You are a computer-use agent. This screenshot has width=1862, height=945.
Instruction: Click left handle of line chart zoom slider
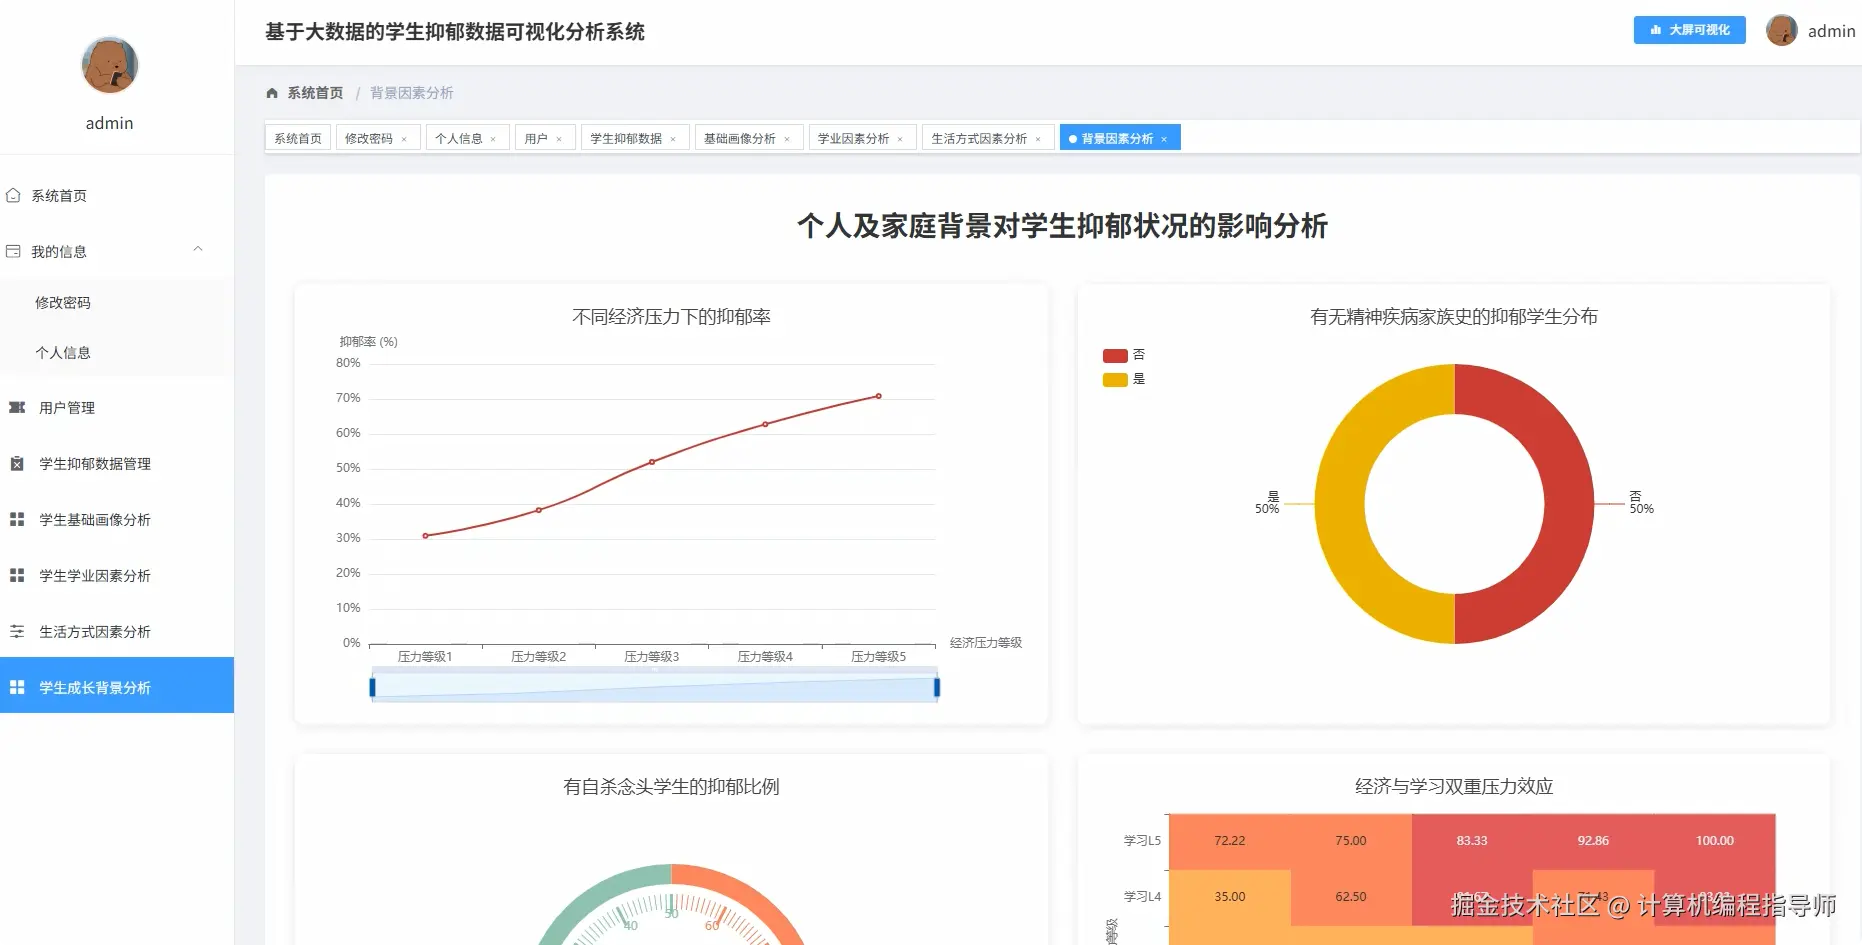tap(372, 687)
